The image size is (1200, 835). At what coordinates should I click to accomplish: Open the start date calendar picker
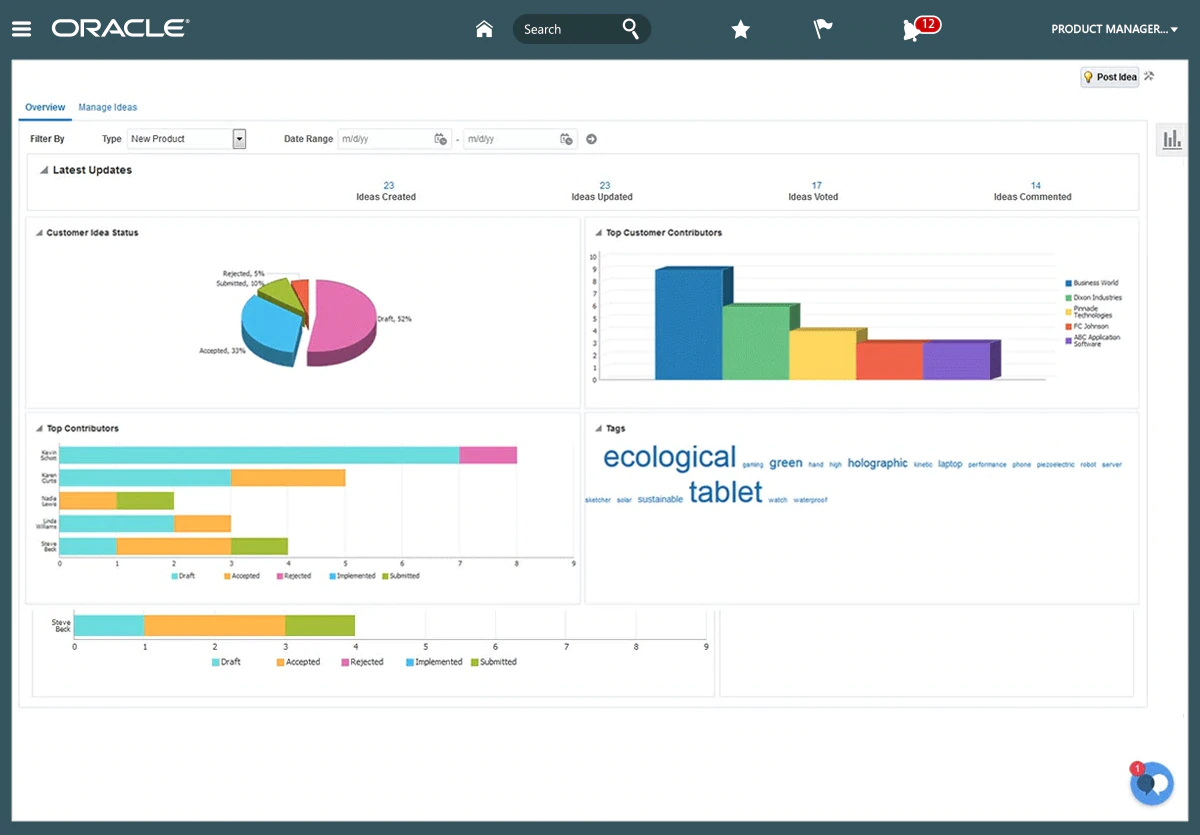440,139
